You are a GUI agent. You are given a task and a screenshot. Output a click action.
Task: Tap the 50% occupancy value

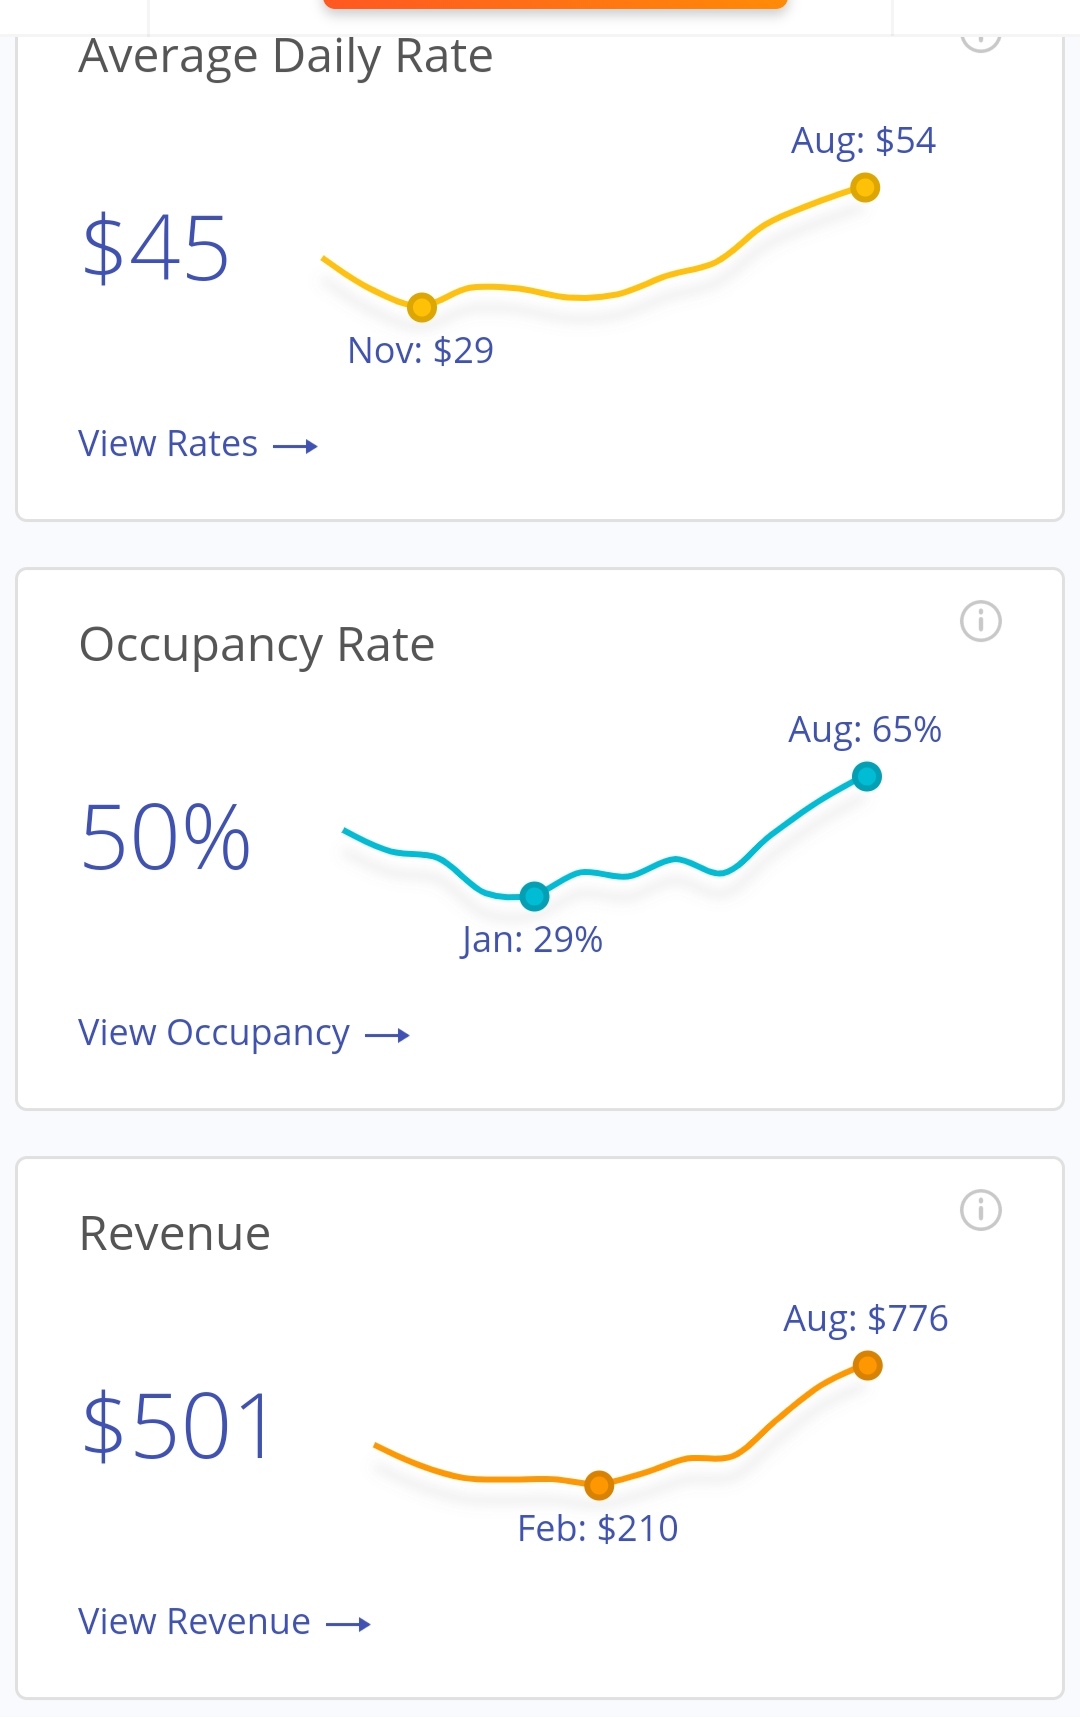(x=165, y=838)
